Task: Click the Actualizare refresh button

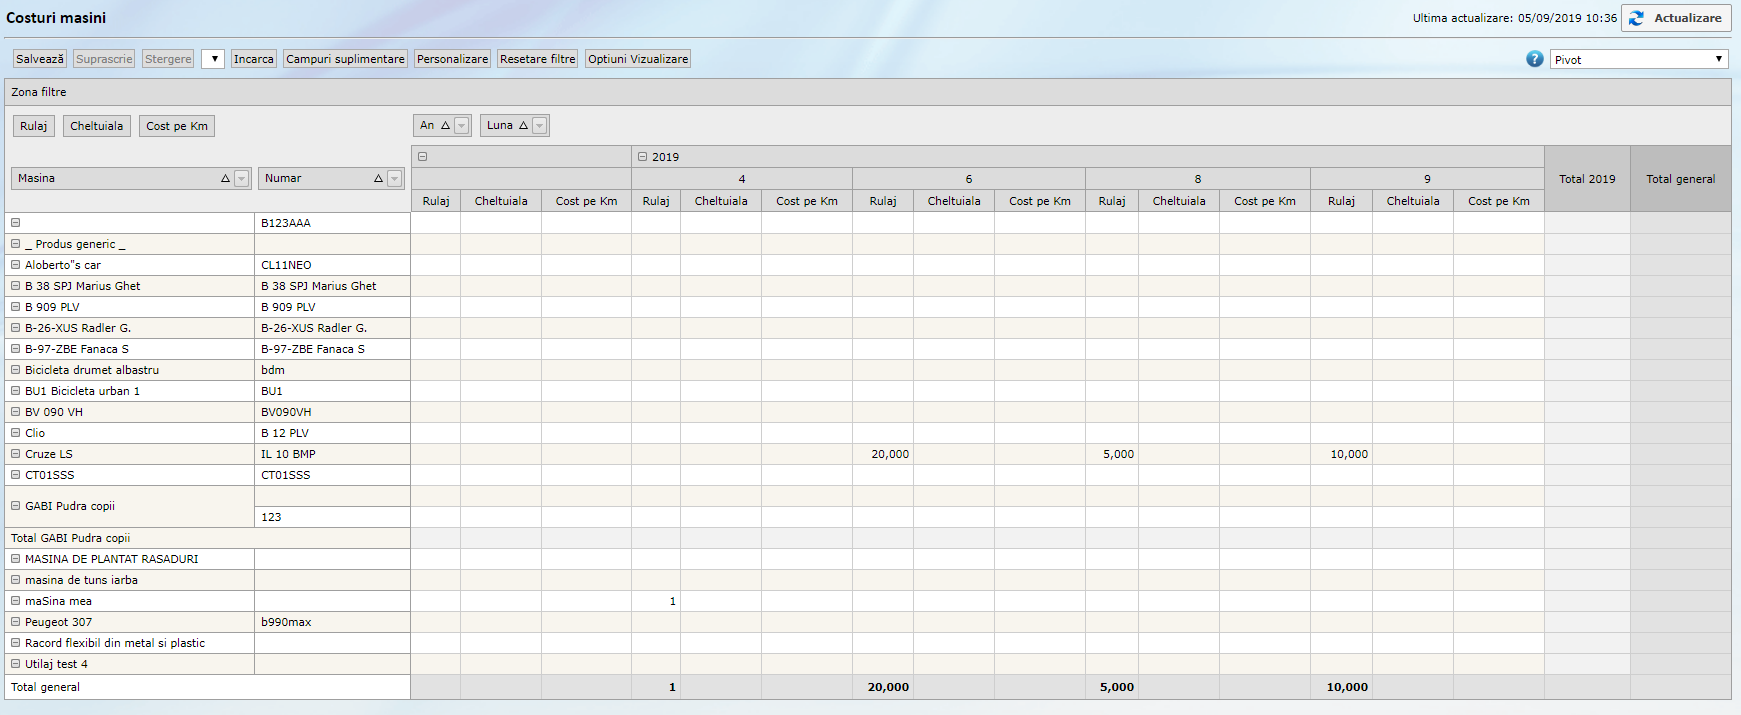Action: [x=1676, y=18]
